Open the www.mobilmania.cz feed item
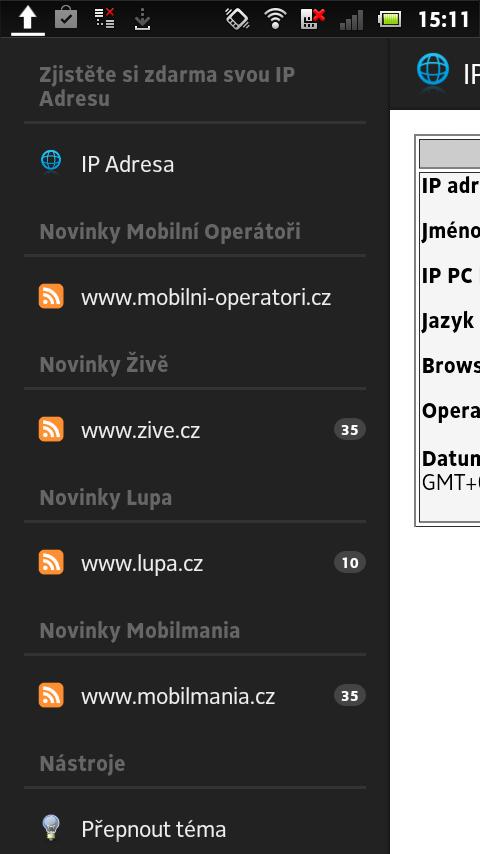The image size is (480, 854). click(195, 696)
